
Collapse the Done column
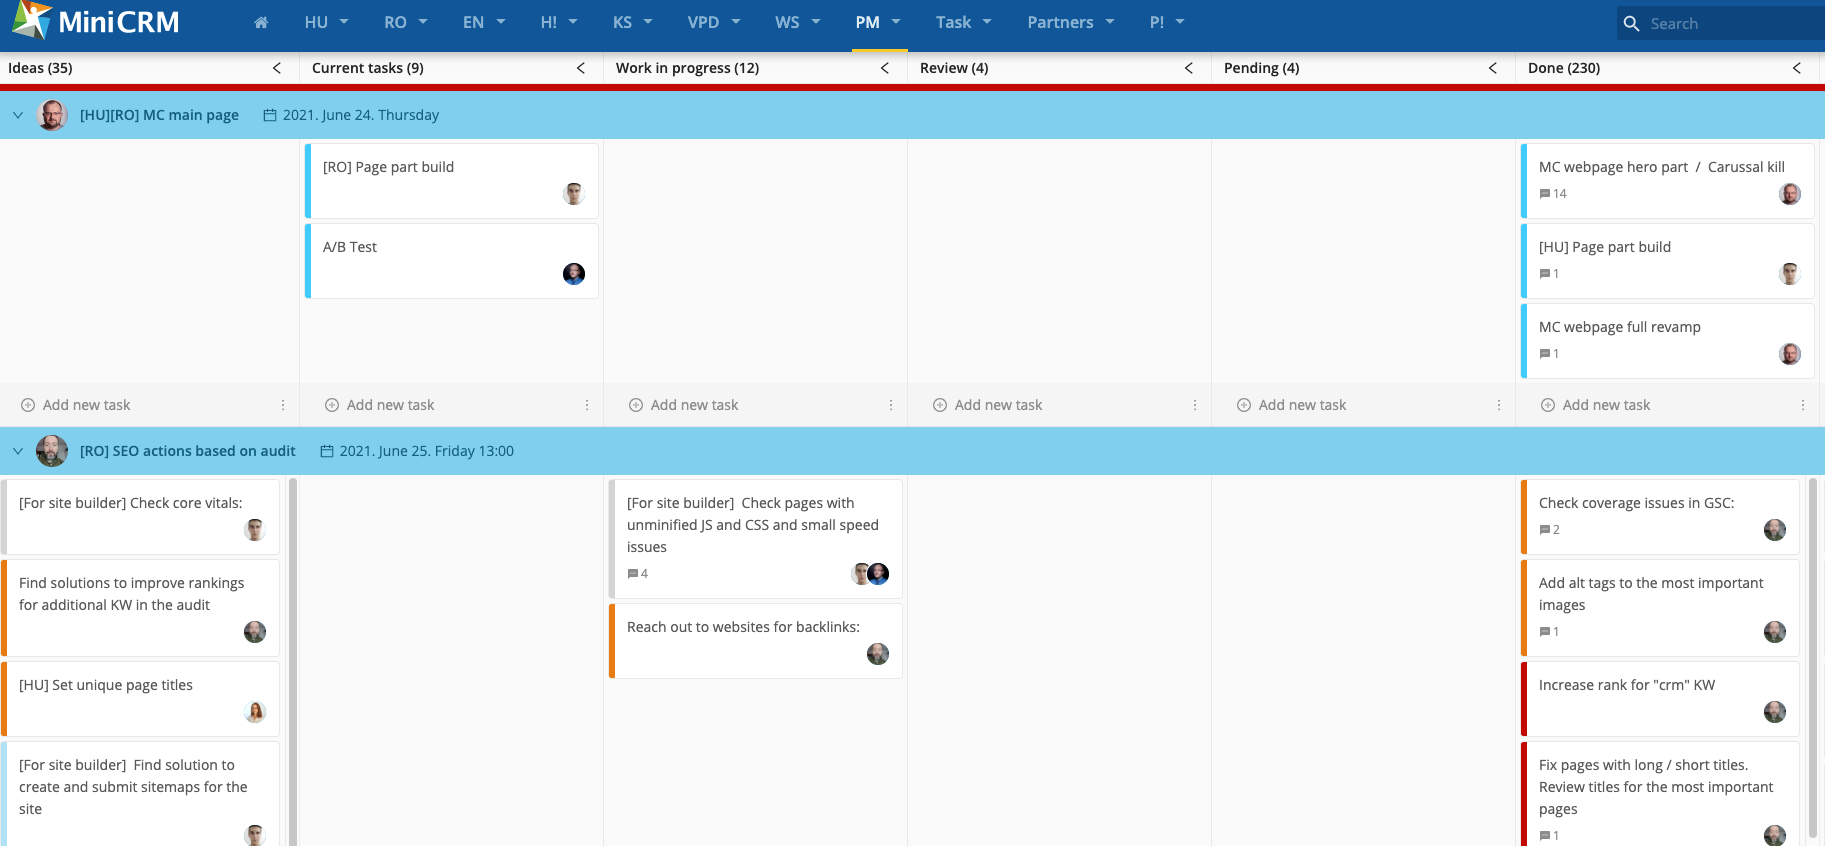click(1797, 68)
